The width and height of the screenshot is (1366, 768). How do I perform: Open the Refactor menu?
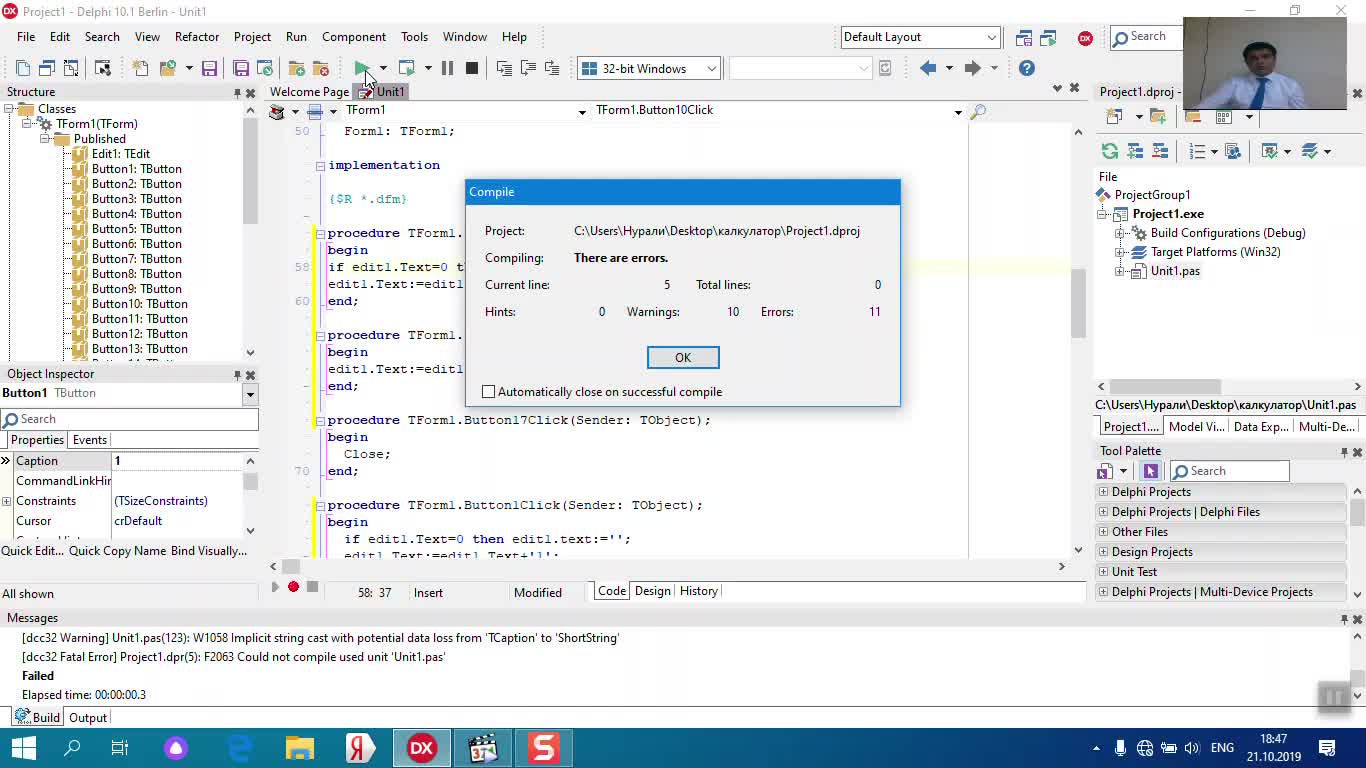click(197, 37)
